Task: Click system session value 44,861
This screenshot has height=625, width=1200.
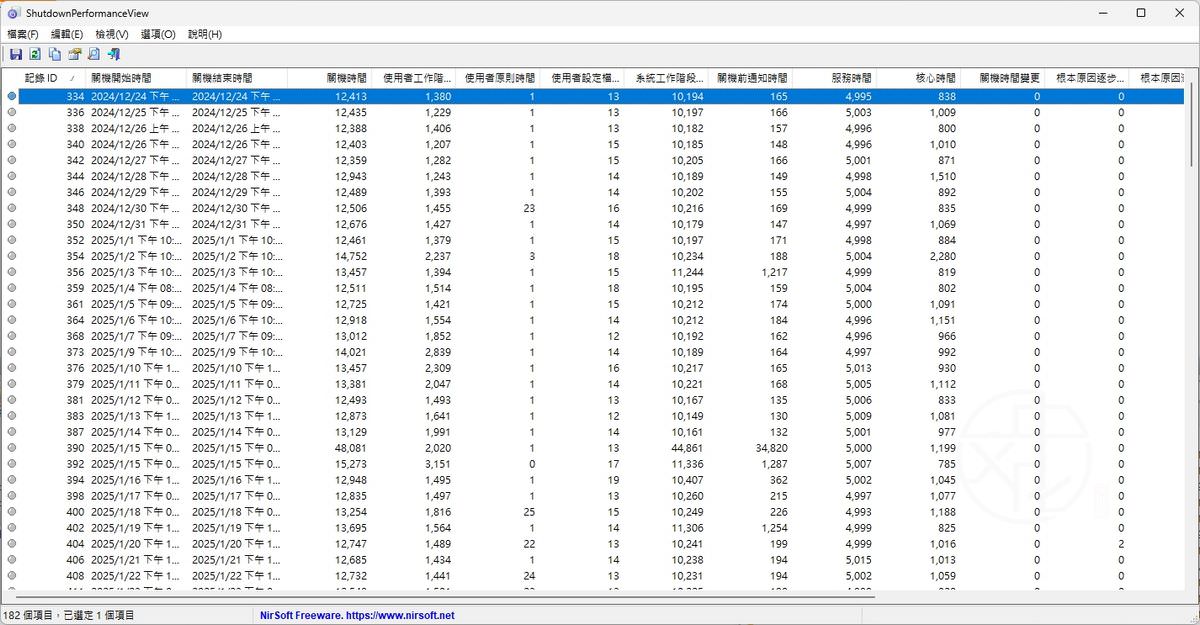Action: click(x=687, y=448)
